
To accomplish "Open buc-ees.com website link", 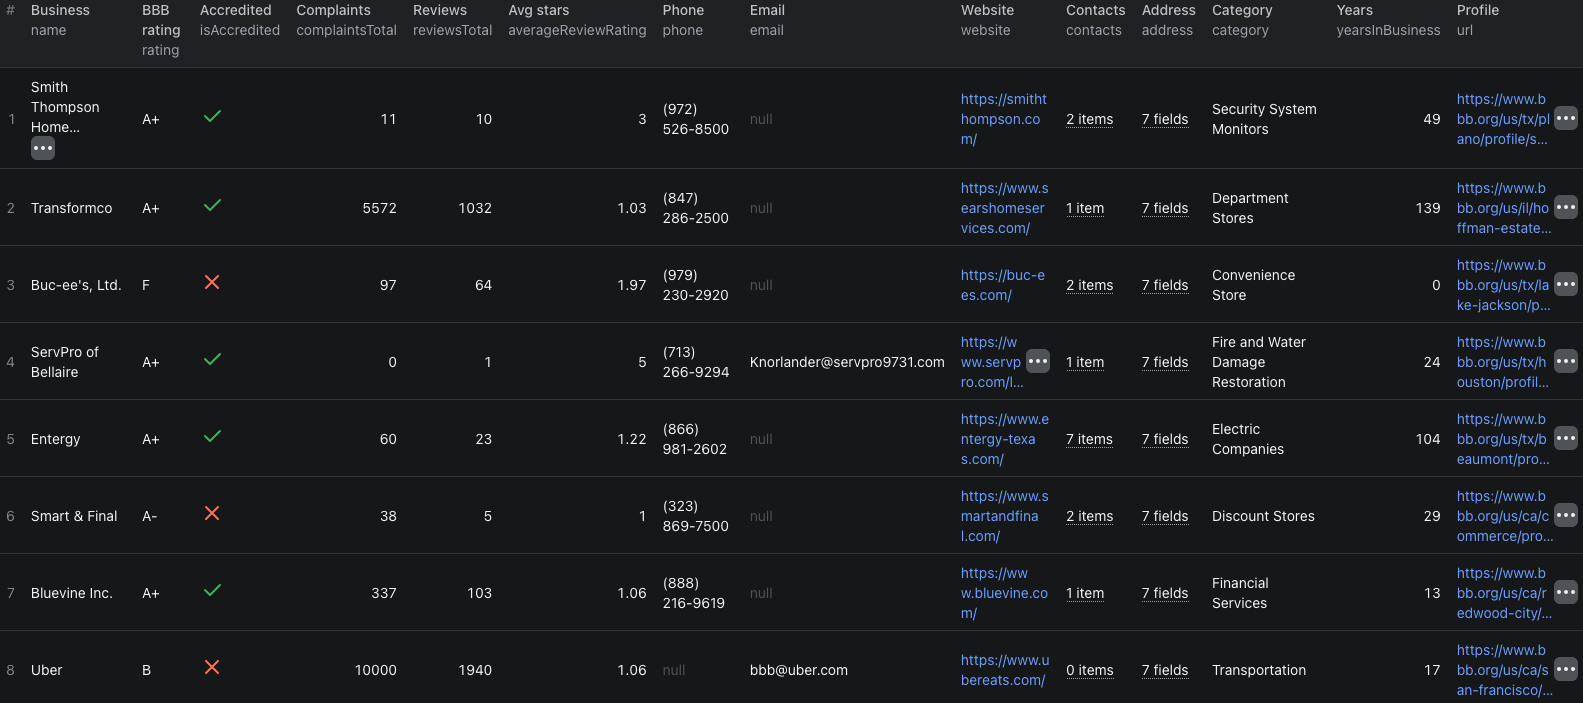I will pyautogui.click(x=1003, y=285).
